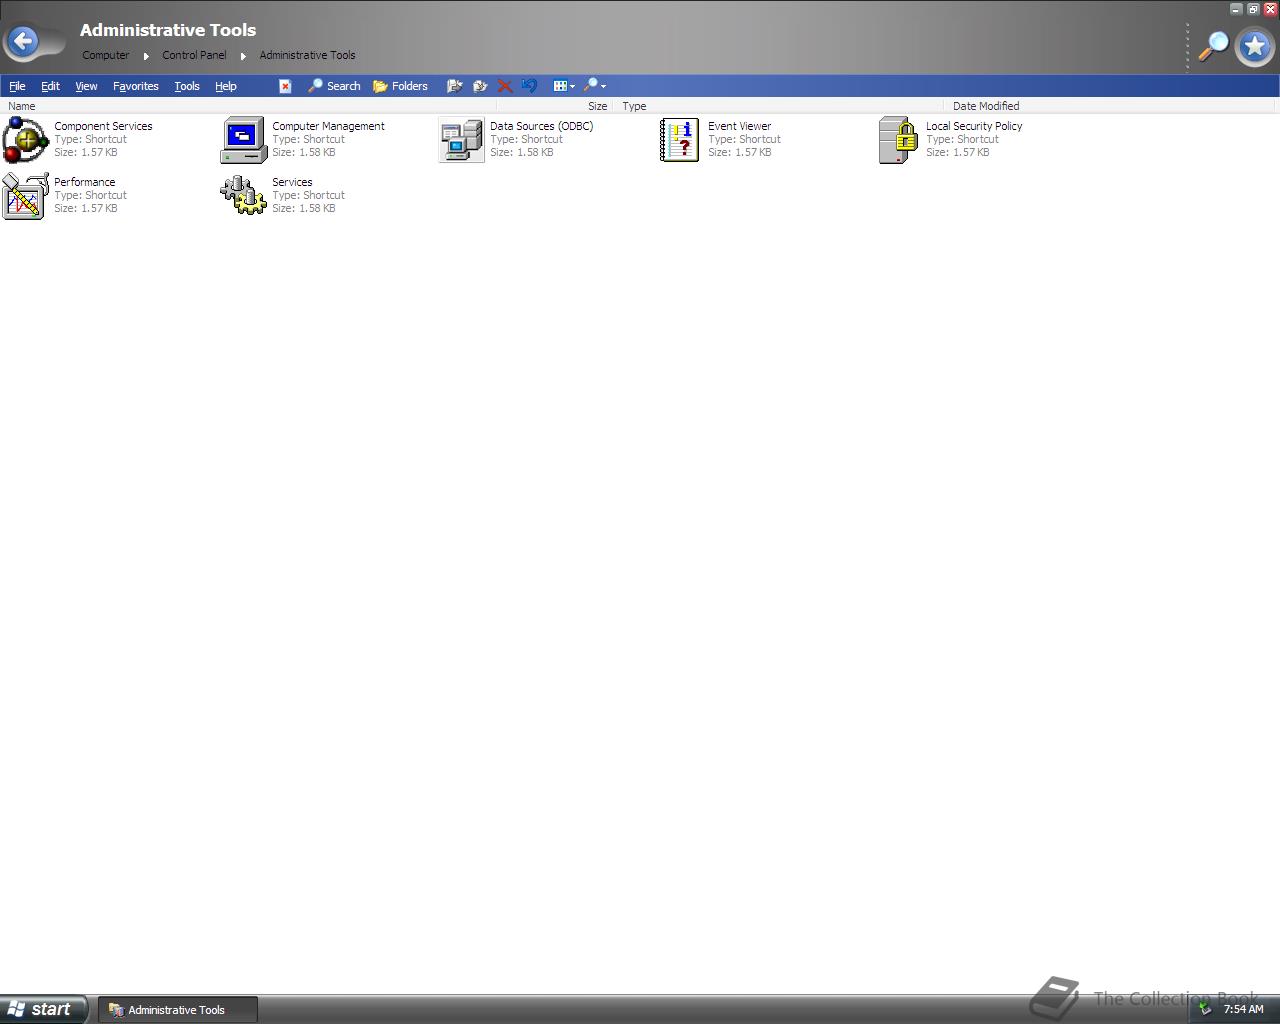Screen dimensions: 1280x1024
Task: Sort by the Date Modified column header
Action: pos(1111,106)
